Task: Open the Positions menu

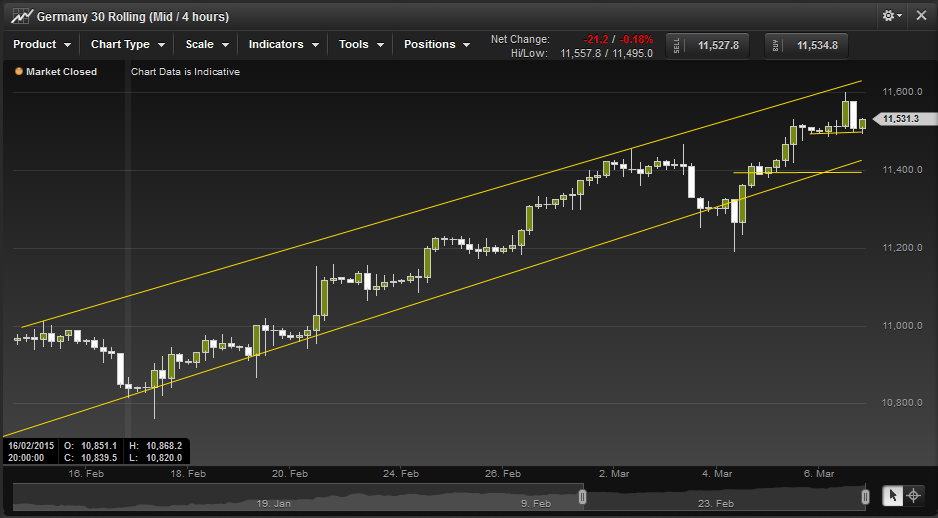Action: (x=437, y=44)
